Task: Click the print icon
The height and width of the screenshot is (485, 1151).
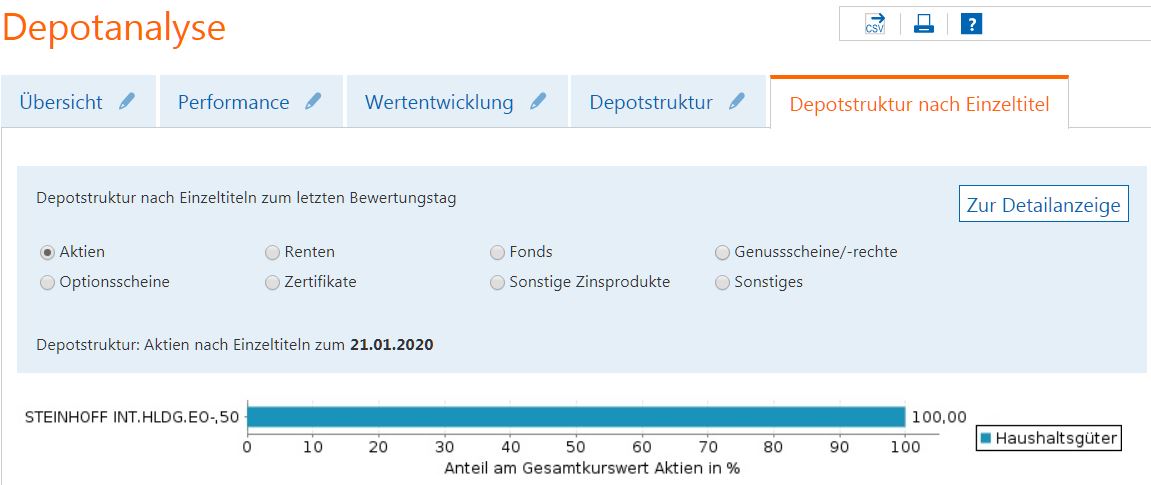Action: (x=923, y=24)
